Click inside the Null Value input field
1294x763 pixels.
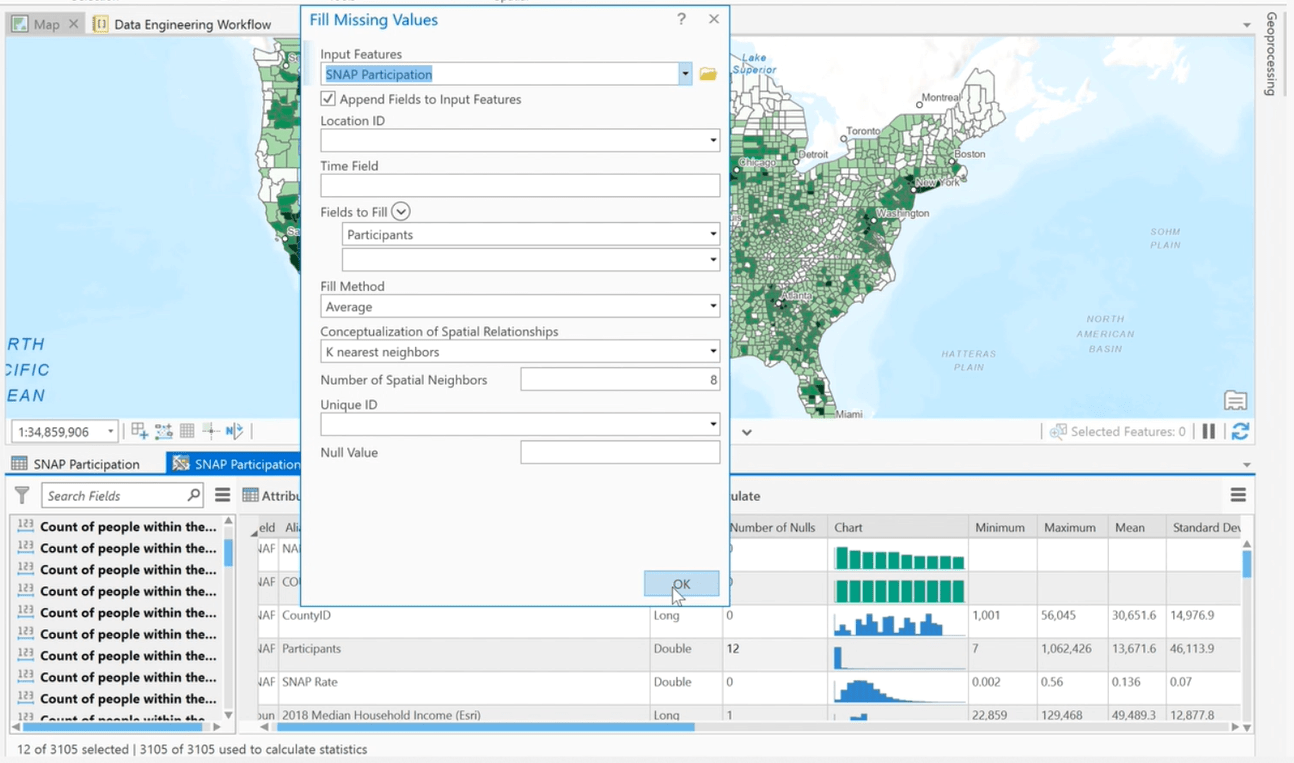tap(619, 452)
